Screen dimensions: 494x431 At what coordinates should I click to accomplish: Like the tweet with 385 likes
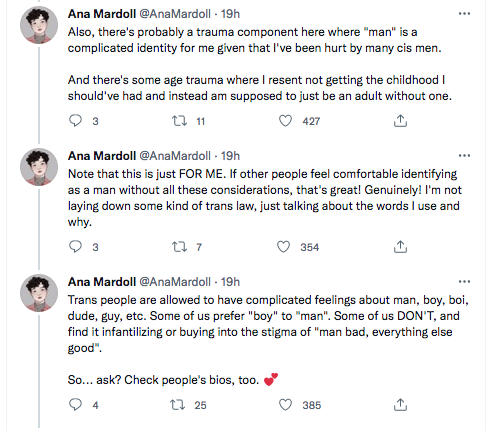[285, 405]
